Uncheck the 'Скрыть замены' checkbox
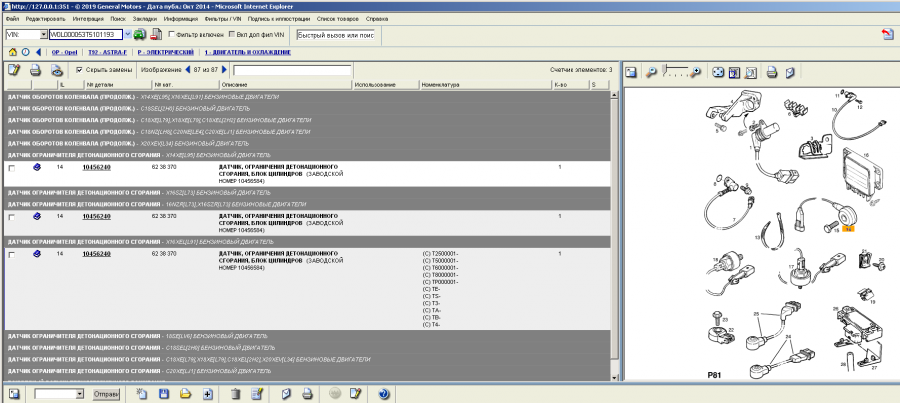Viewport: 900px width, 403px height. tap(79, 70)
